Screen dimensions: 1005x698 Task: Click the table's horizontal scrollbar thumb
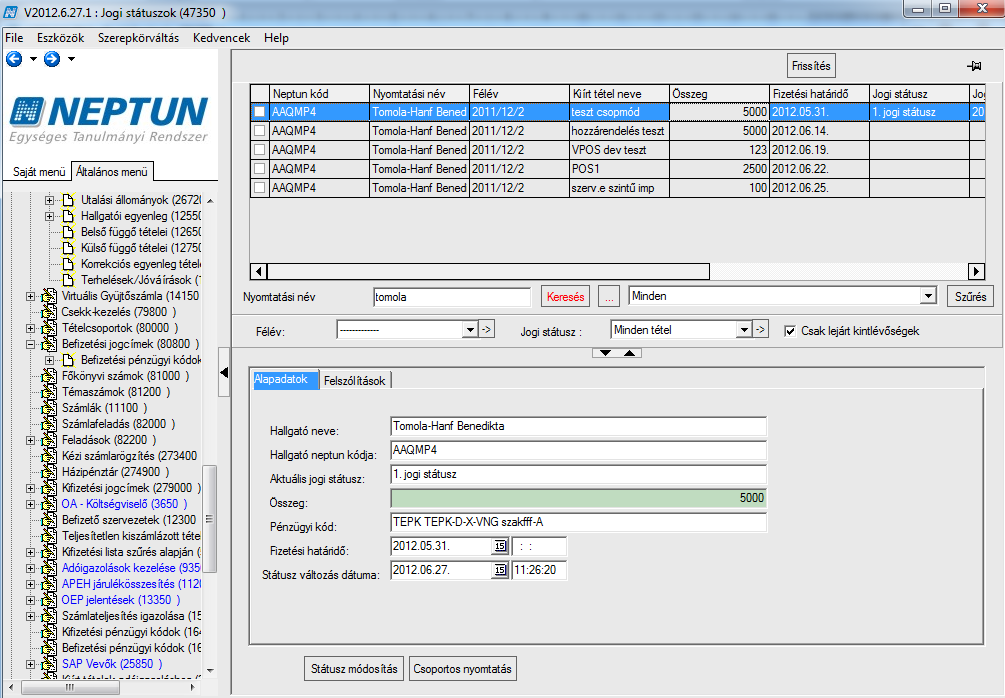pyautogui.click(x=488, y=271)
